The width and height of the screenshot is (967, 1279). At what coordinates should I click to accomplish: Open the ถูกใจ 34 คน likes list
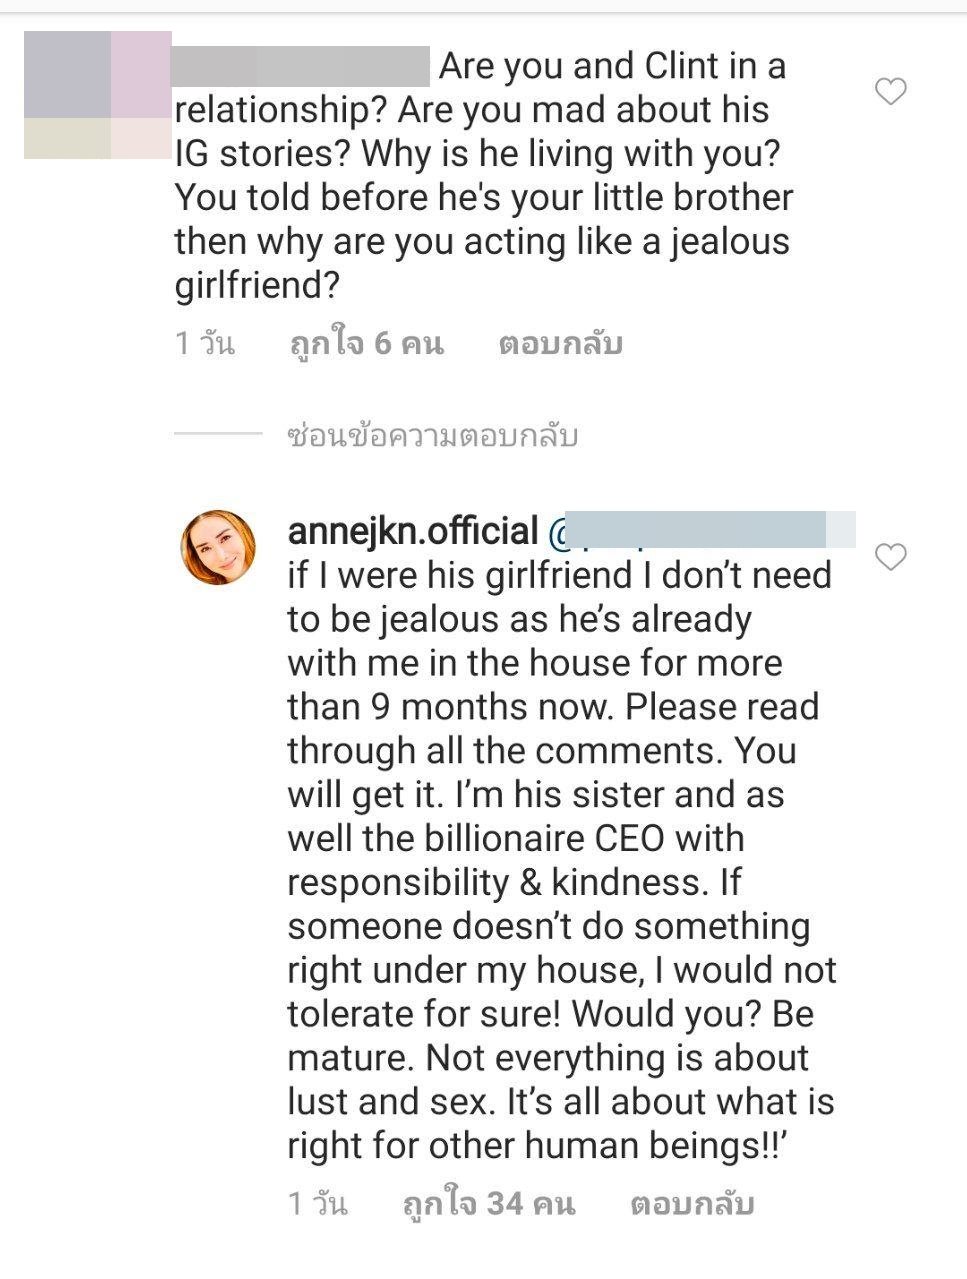(x=488, y=1203)
